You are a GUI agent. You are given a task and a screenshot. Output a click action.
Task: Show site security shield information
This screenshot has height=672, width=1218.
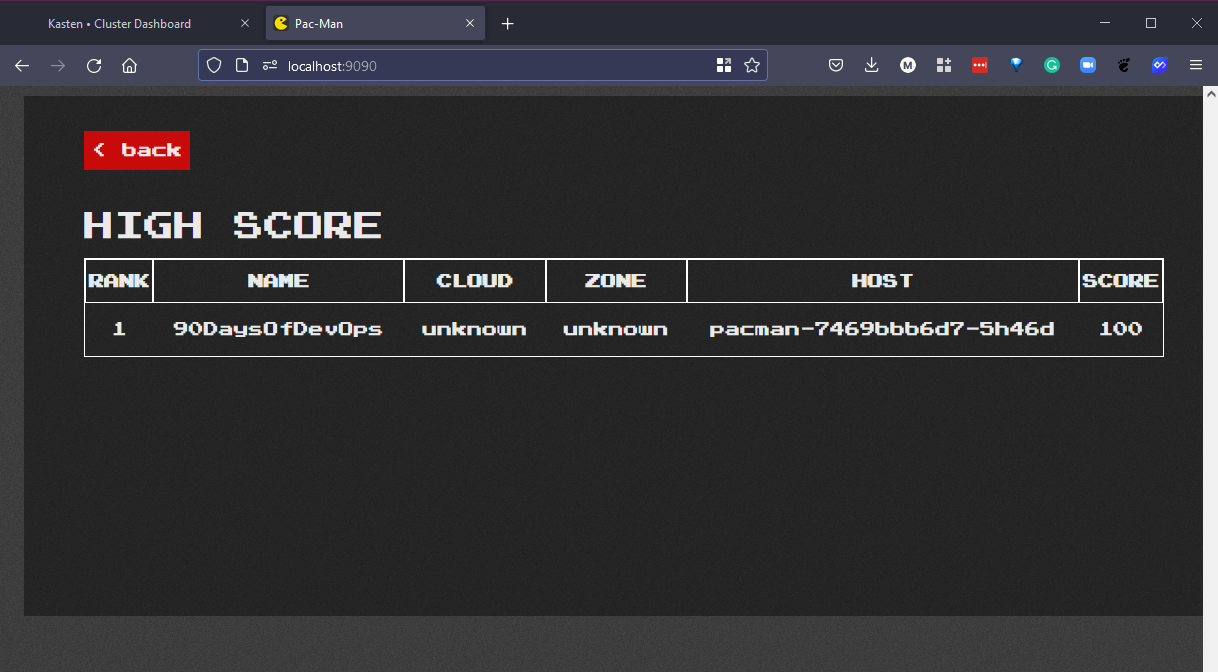tap(213, 66)
